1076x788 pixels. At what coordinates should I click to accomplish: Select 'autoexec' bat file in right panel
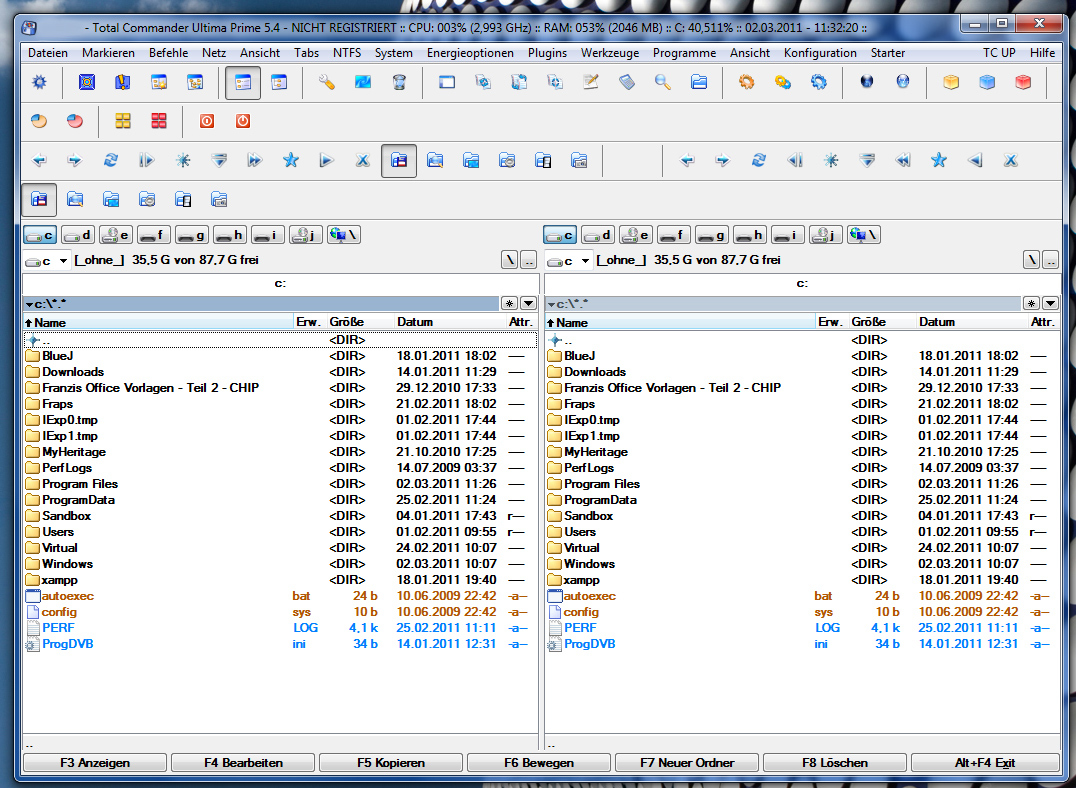pos(802,596)
